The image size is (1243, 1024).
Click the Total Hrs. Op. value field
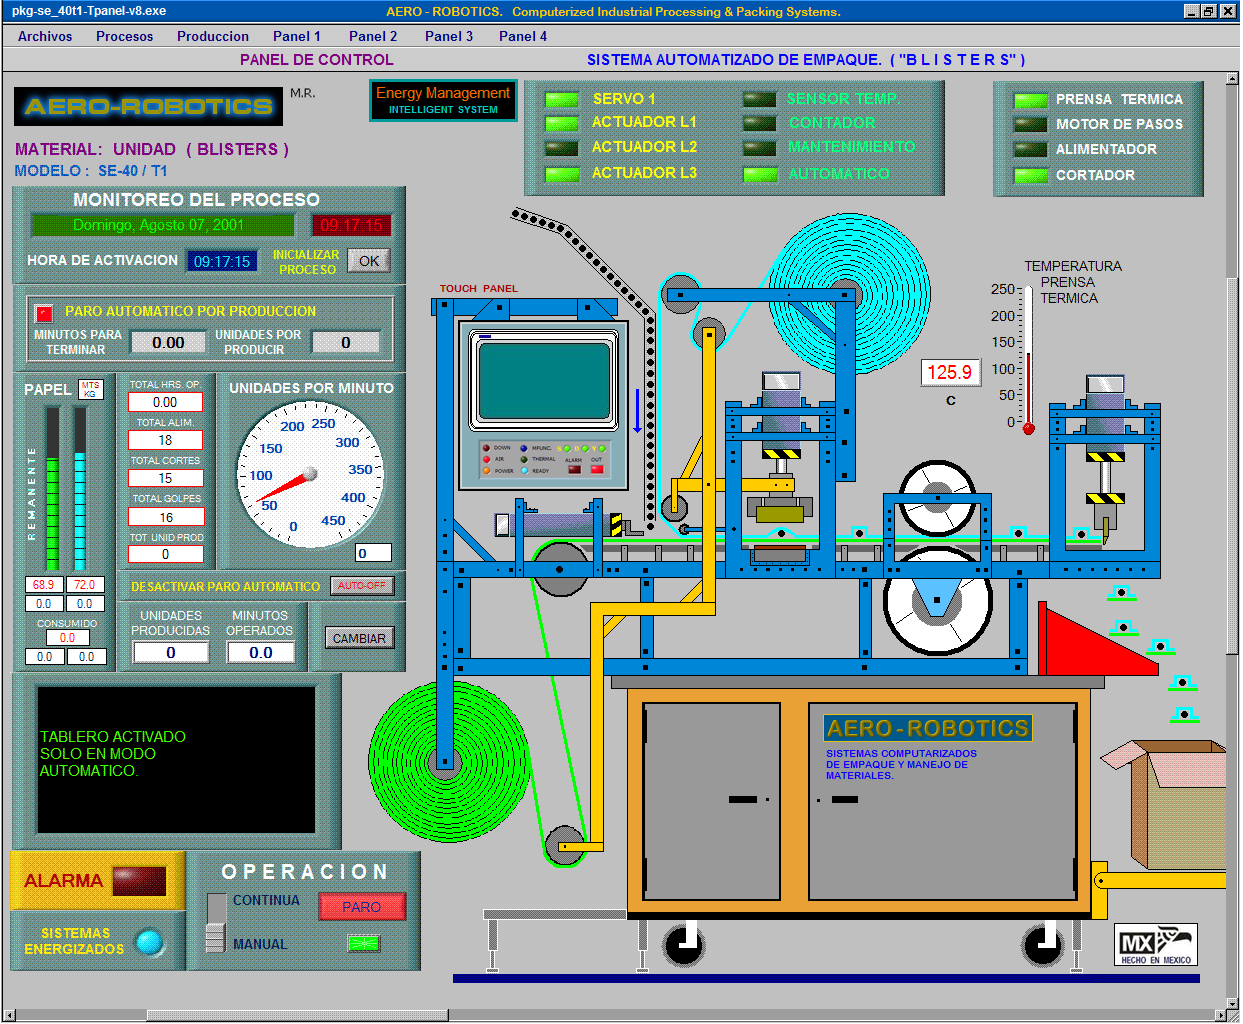coord(165,402)
